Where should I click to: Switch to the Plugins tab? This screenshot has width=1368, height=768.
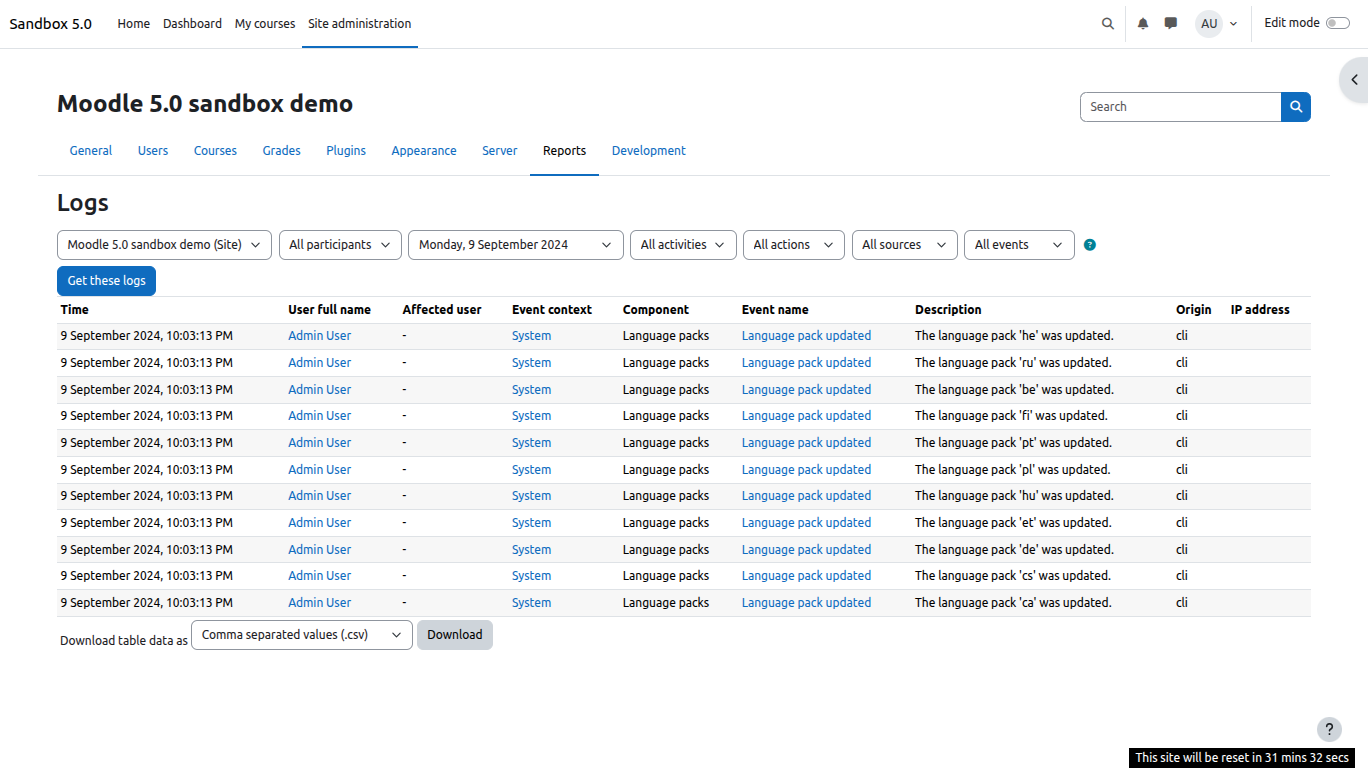[x=346, y=150]
